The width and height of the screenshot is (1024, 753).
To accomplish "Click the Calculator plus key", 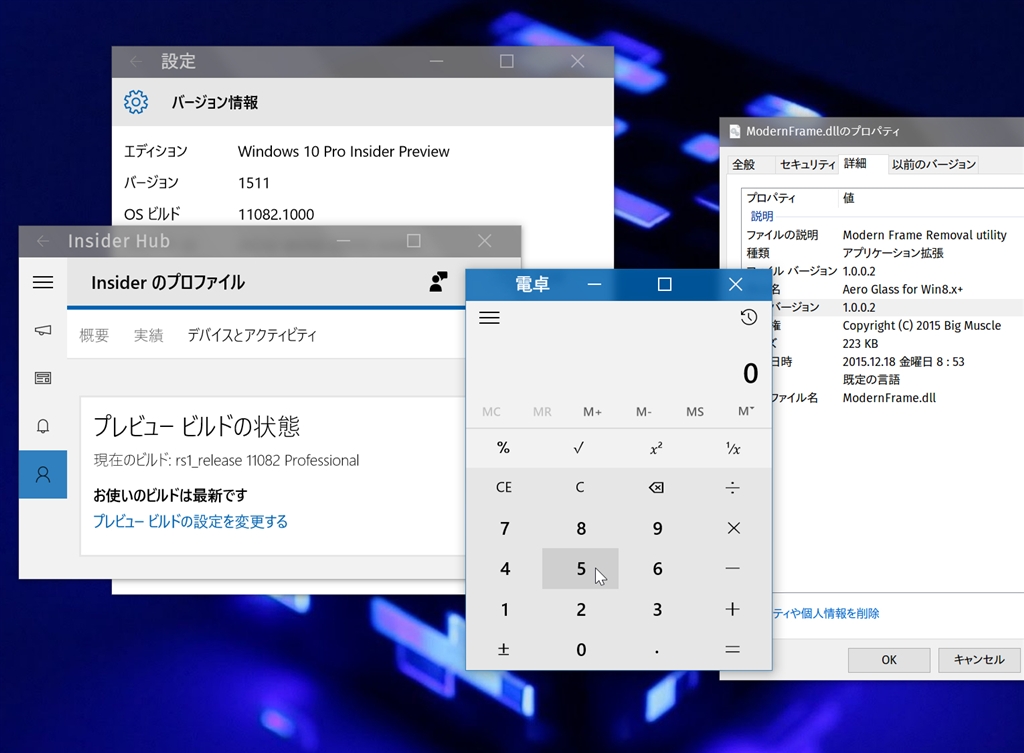I will pos(733,609).
